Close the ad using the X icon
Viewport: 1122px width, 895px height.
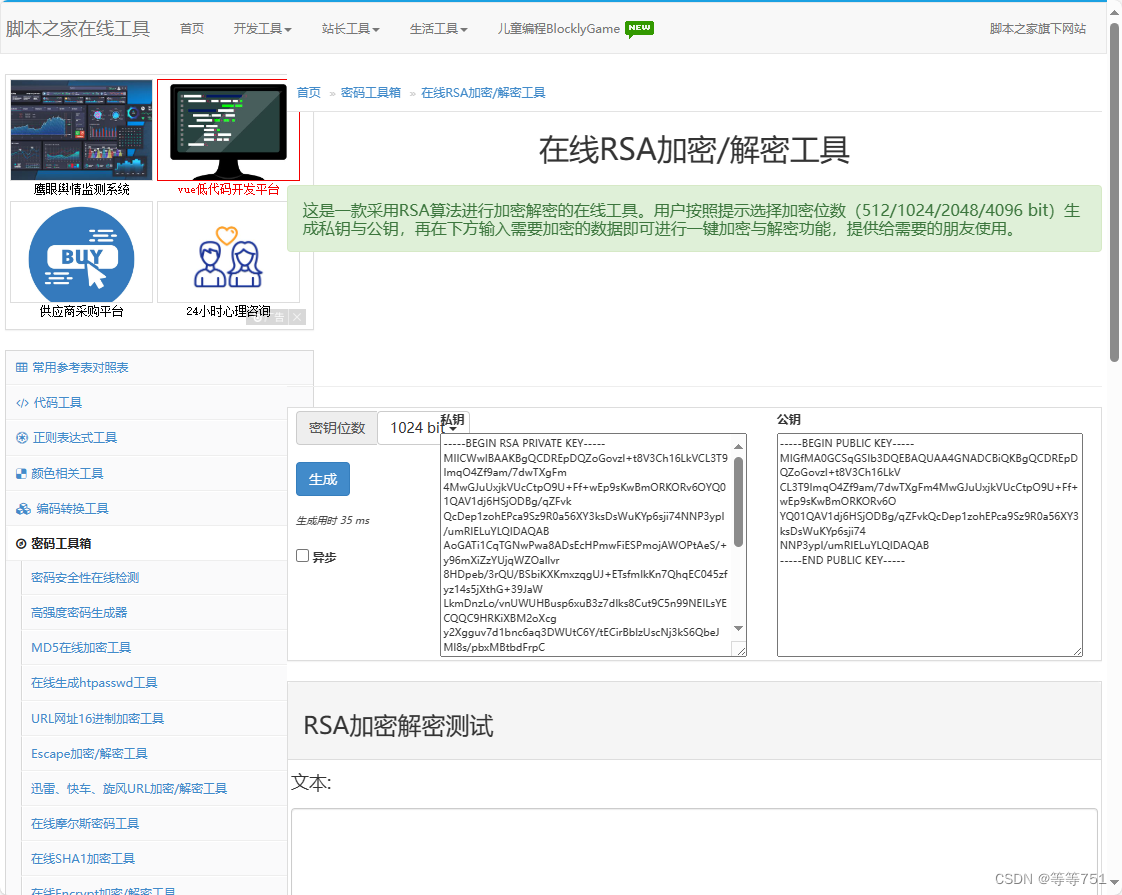click(296, 317)
